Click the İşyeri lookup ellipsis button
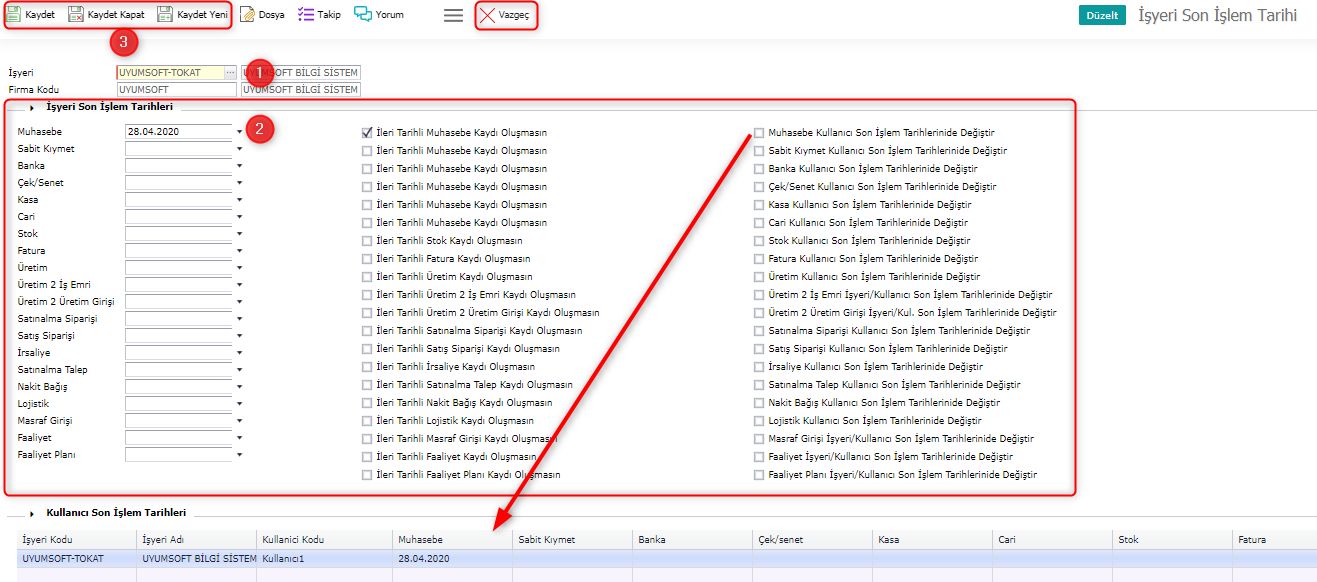This screenshot has width=1317, height=582. (x=230, y=73)
